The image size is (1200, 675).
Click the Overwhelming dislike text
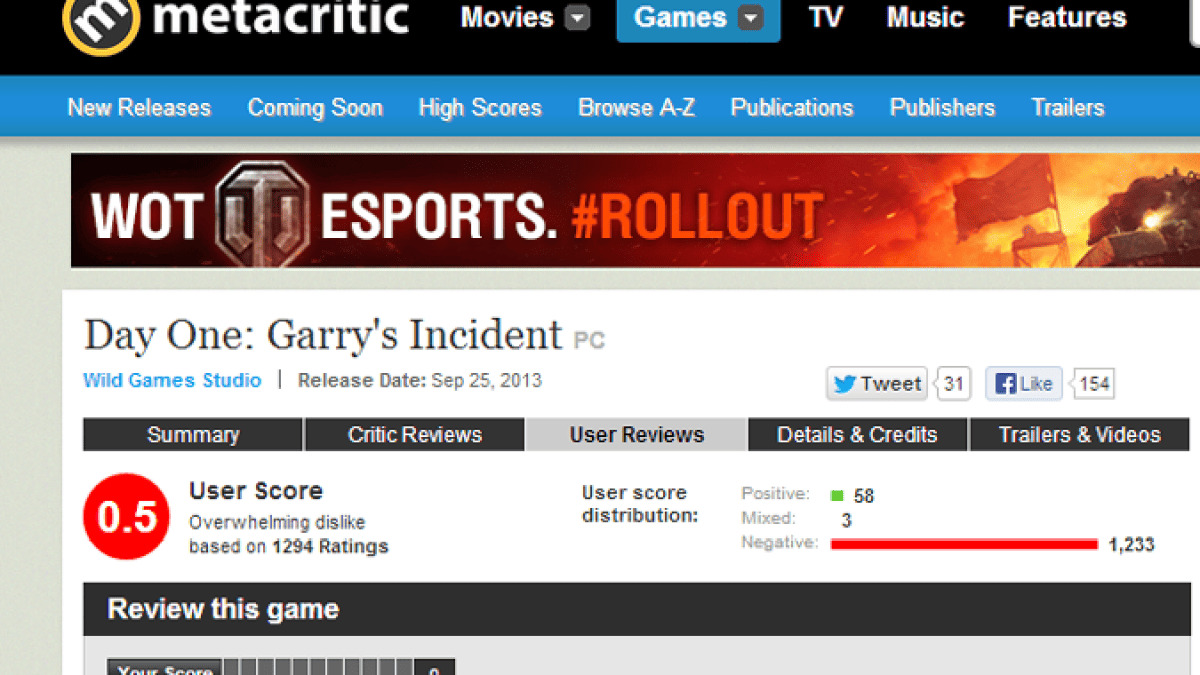tap(277, 522)
